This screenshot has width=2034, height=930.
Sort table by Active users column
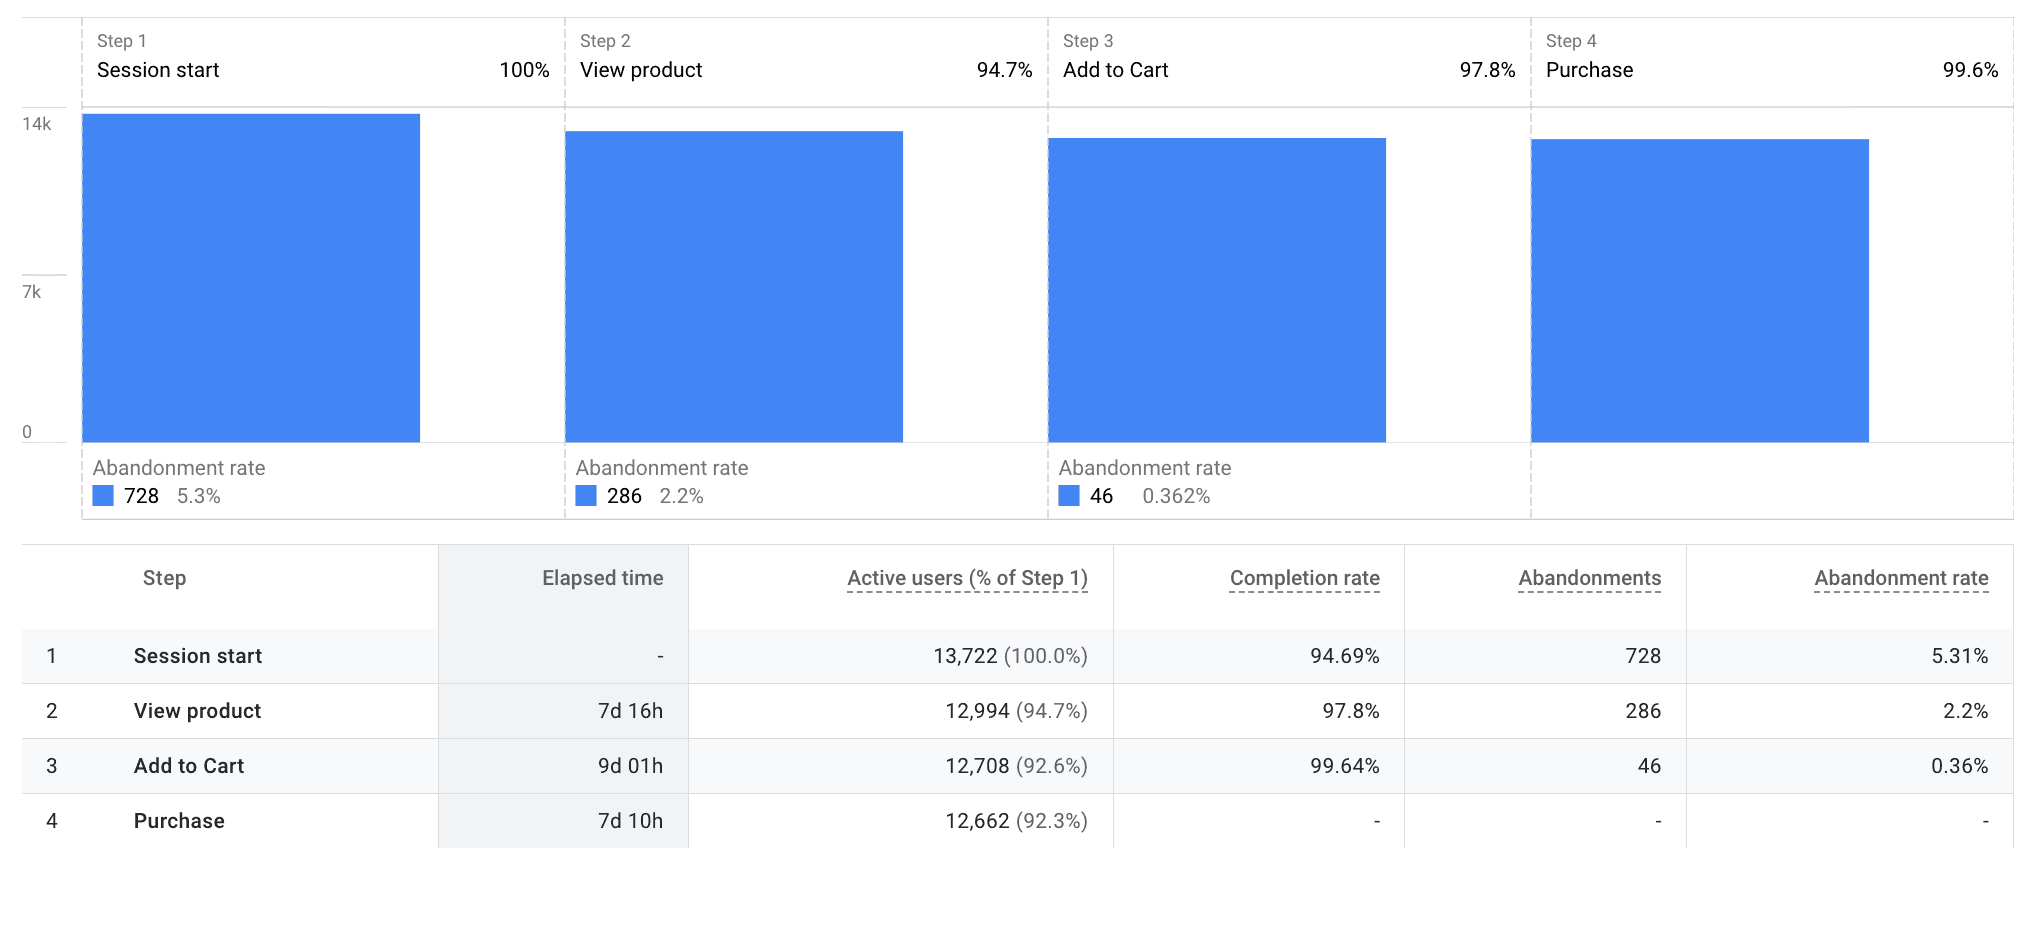(x=968, y=578)
